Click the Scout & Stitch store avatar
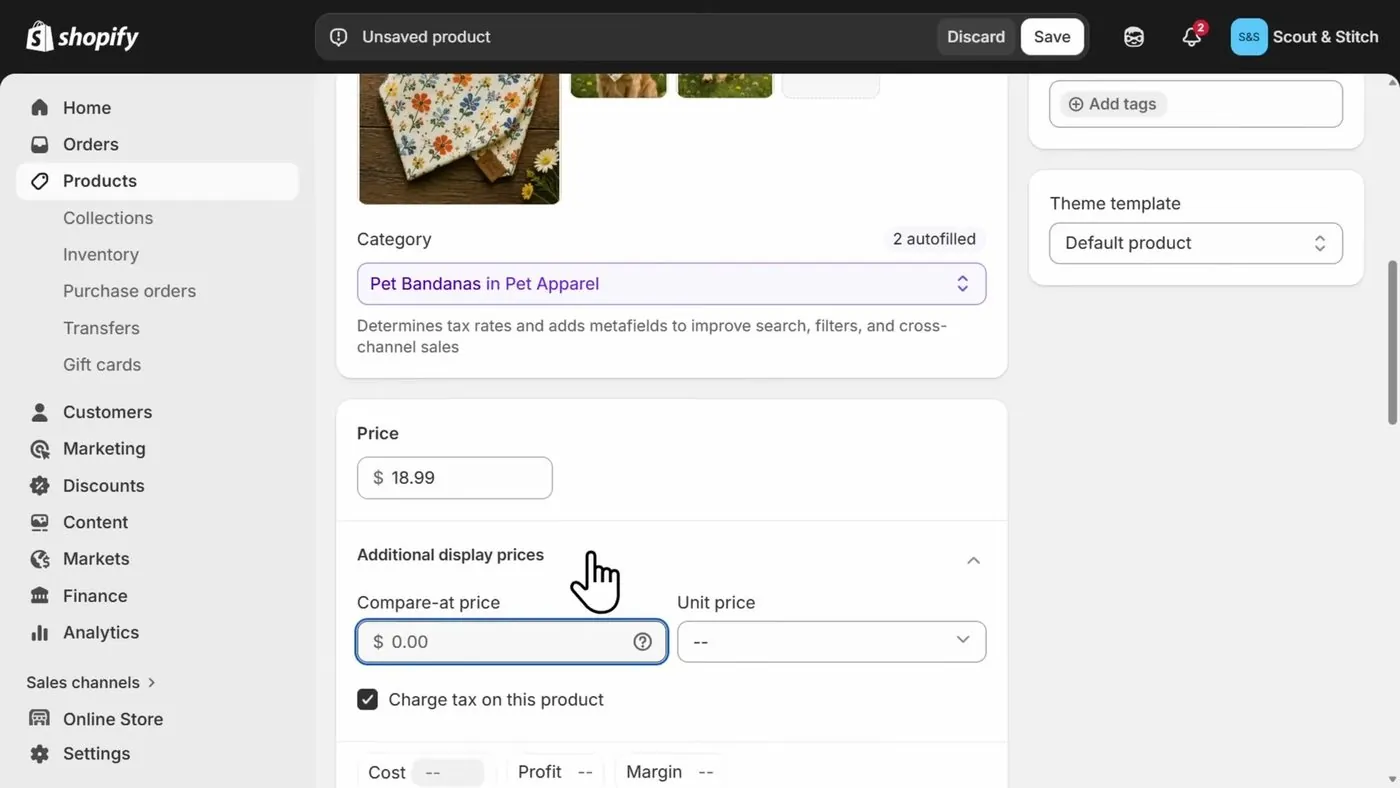 (1249, 37)
